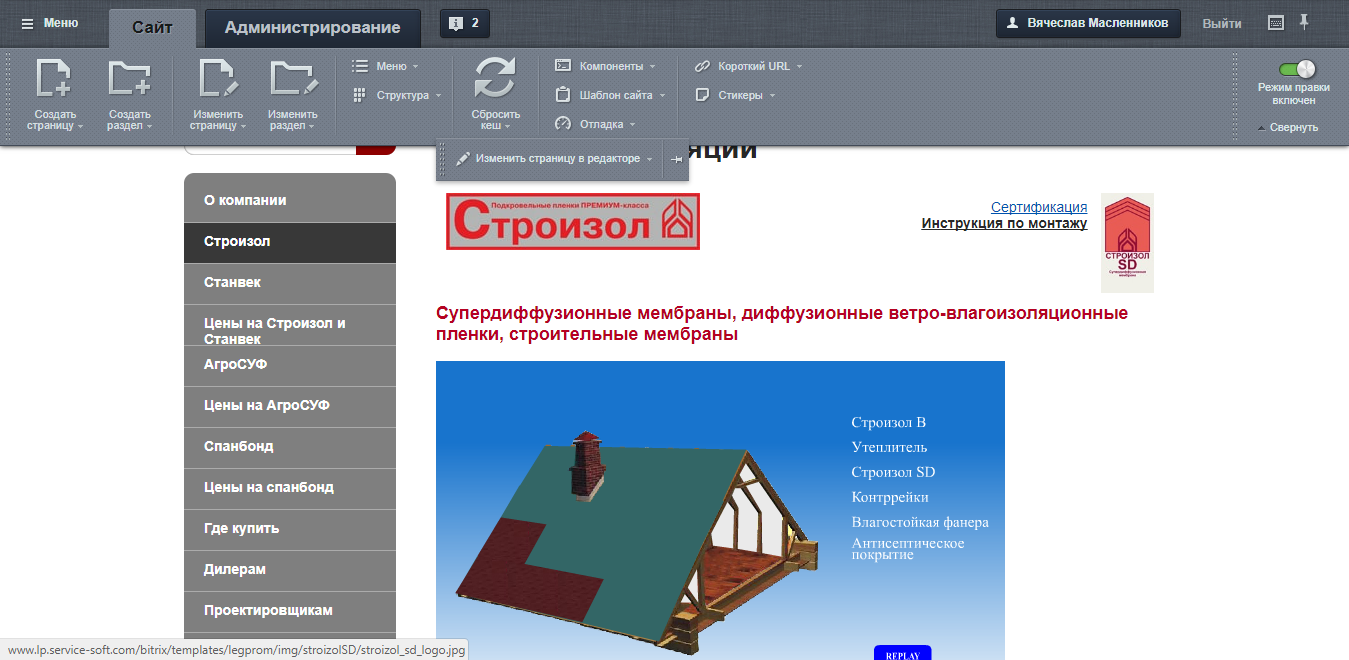The image size is (1349, 660).
Task: Click Контррейки label in animation
Action: click(x=890, y=497)
